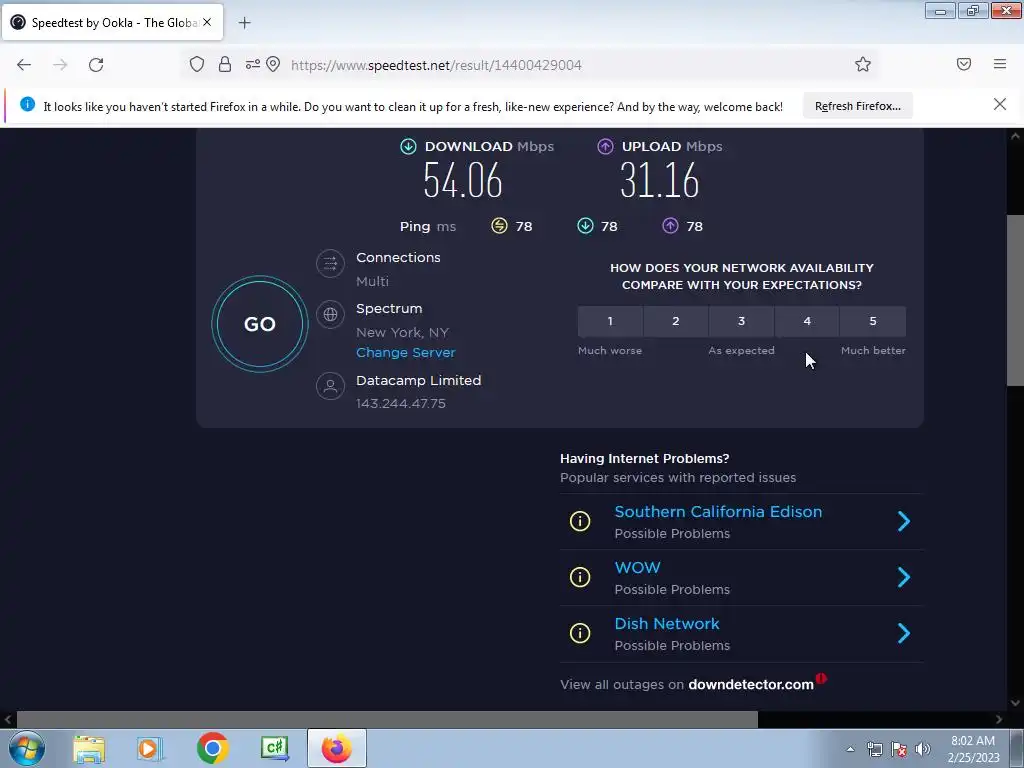1024x768 pixels.
Task: Expand the Southern California Edison chevron arrow
Action: [904, 521]
